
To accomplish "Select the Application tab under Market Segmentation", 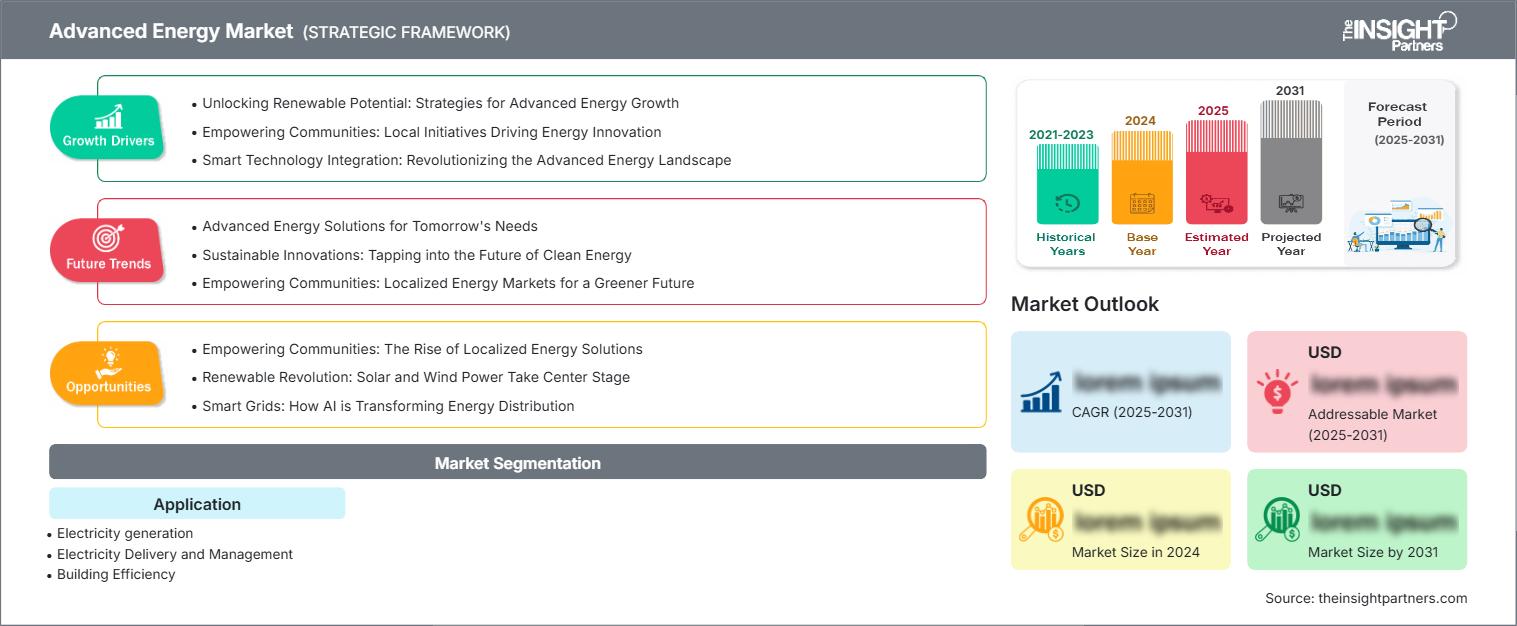I will pos(196,504).
